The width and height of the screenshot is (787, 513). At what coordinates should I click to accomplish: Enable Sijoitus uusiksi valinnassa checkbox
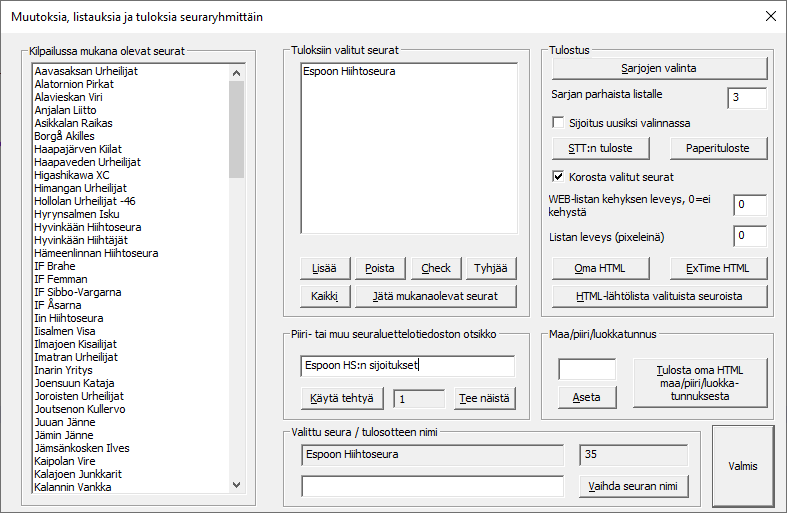[x=559, y=123]
